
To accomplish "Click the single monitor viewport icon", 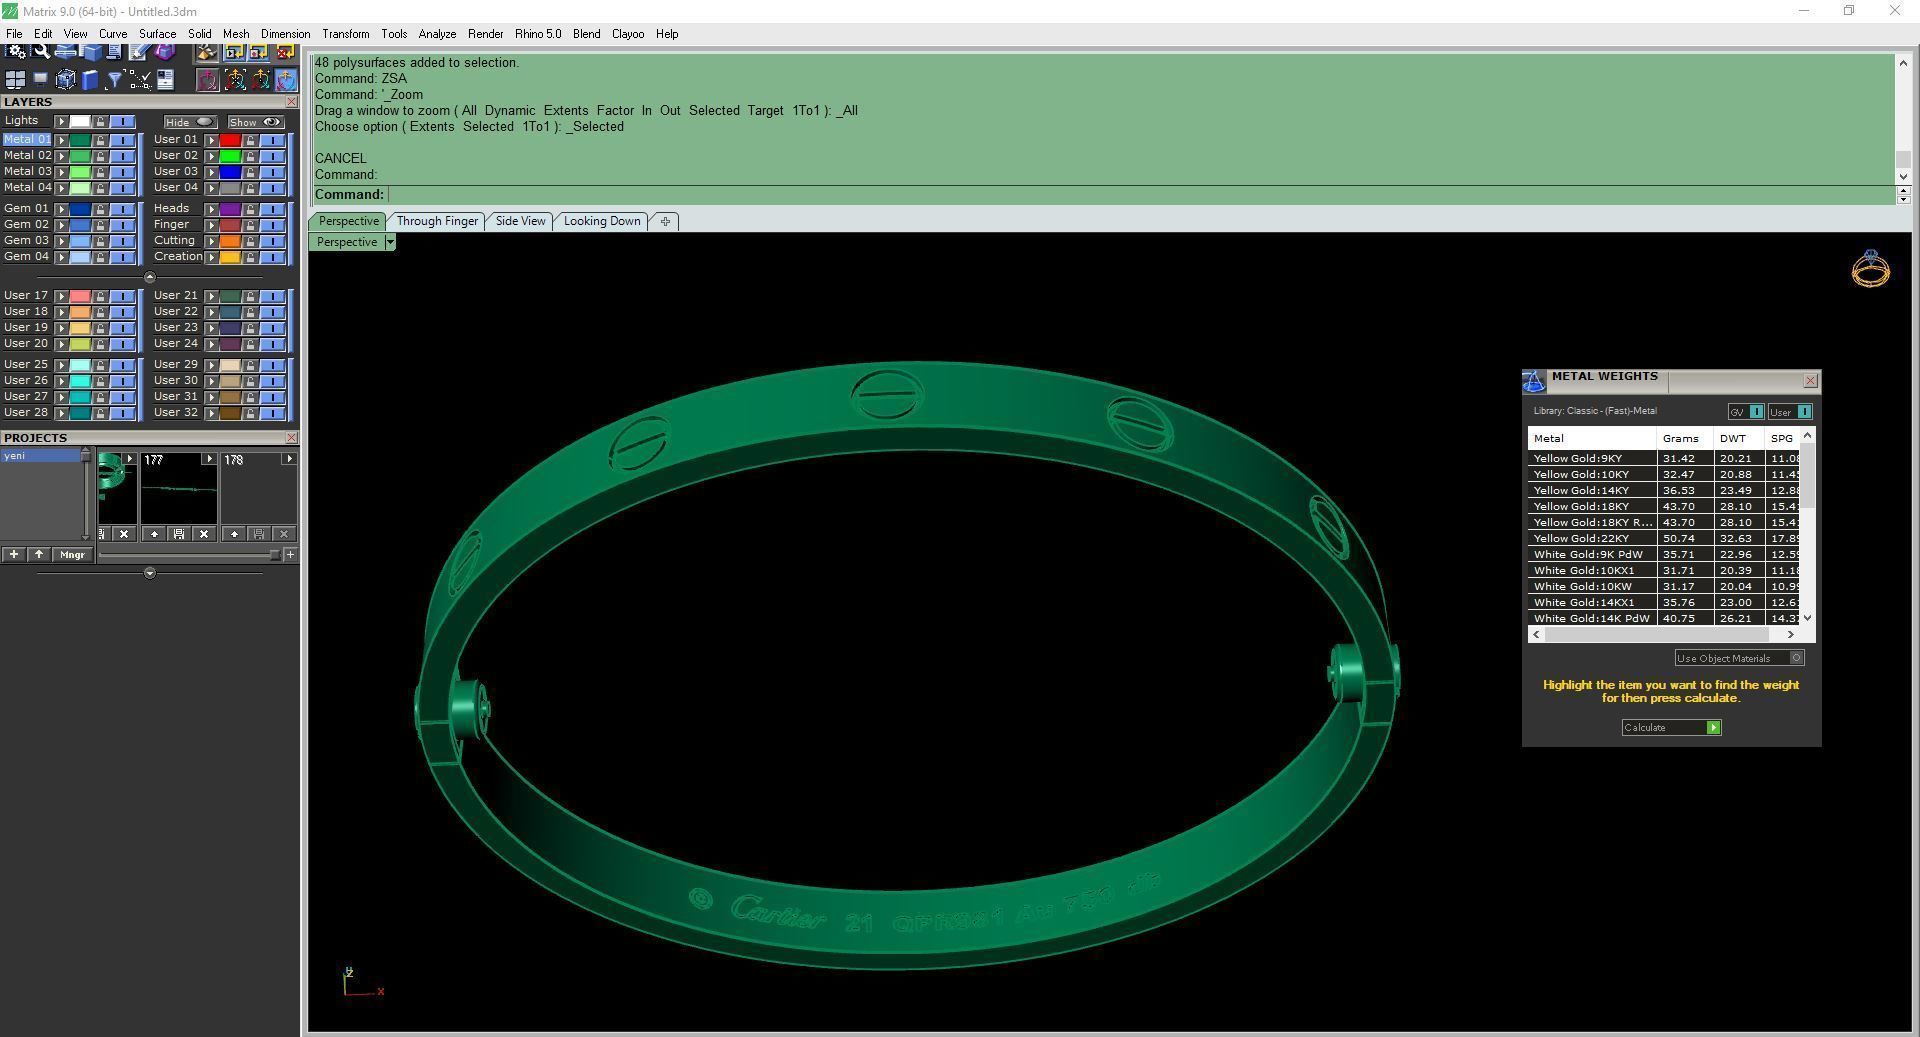I will (40, 80).
